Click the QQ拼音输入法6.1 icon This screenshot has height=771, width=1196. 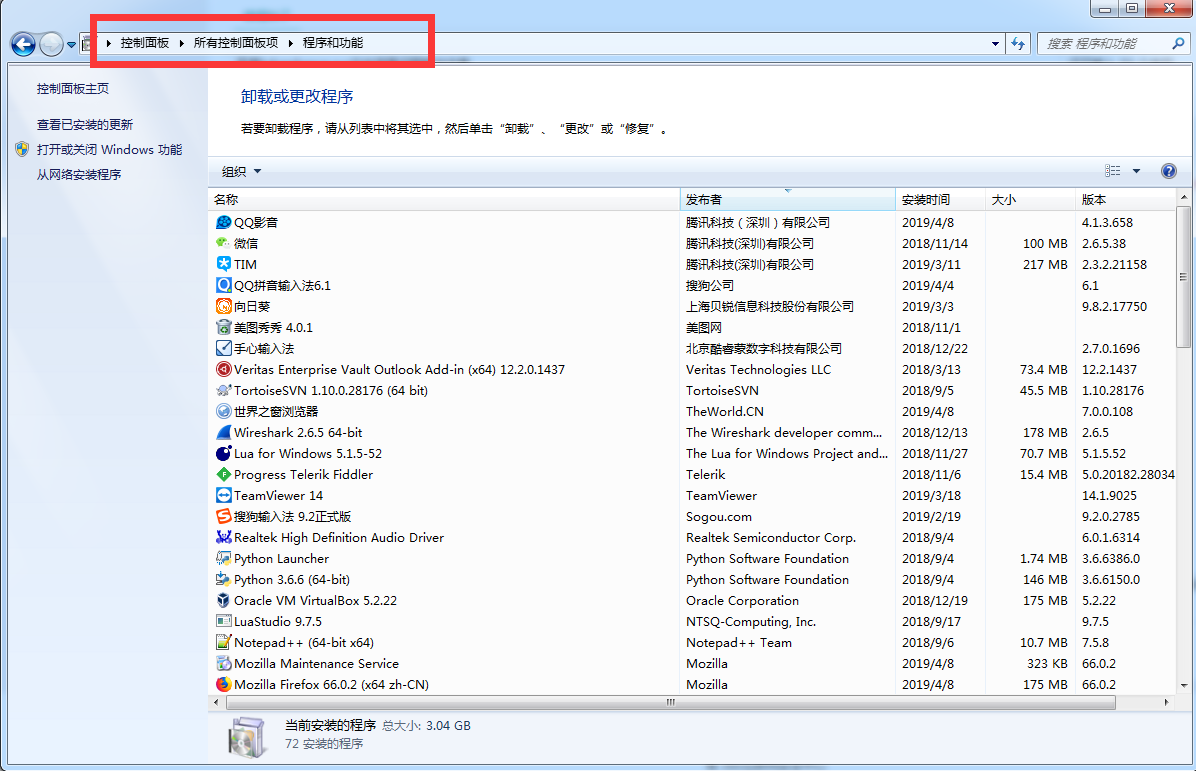coord(223,285)
